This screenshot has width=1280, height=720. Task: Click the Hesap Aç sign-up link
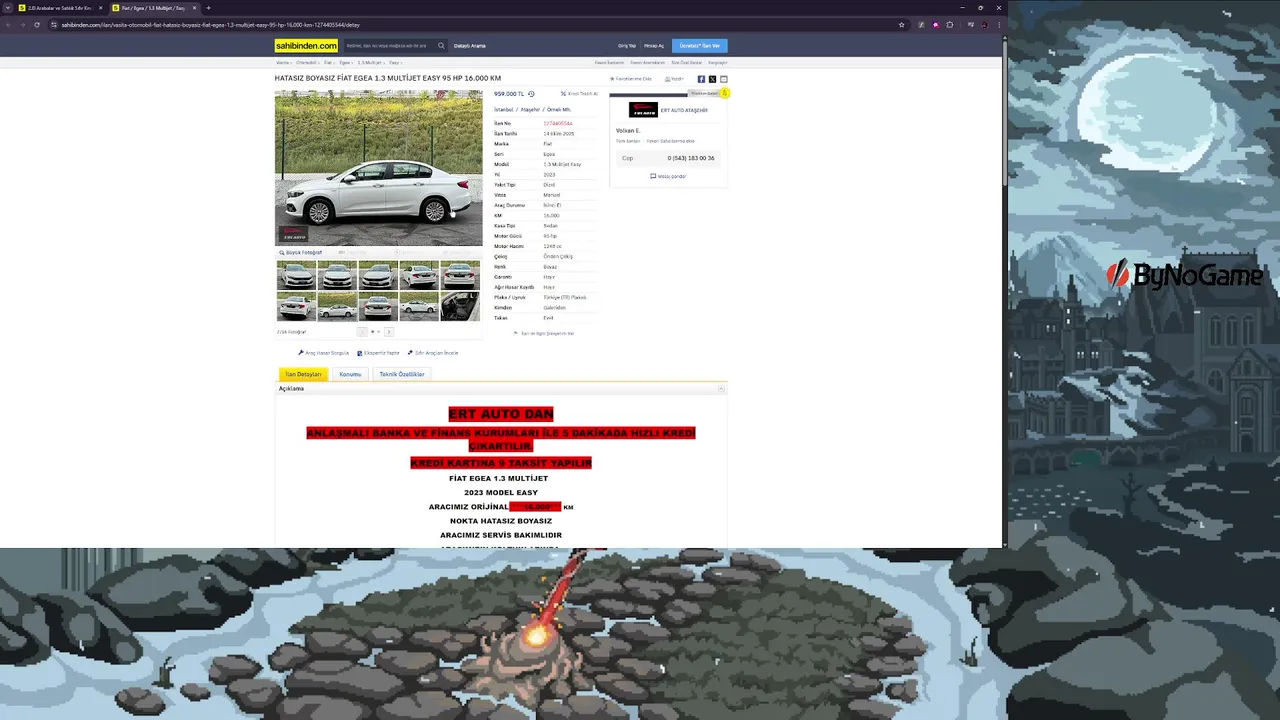coord(654,46)
